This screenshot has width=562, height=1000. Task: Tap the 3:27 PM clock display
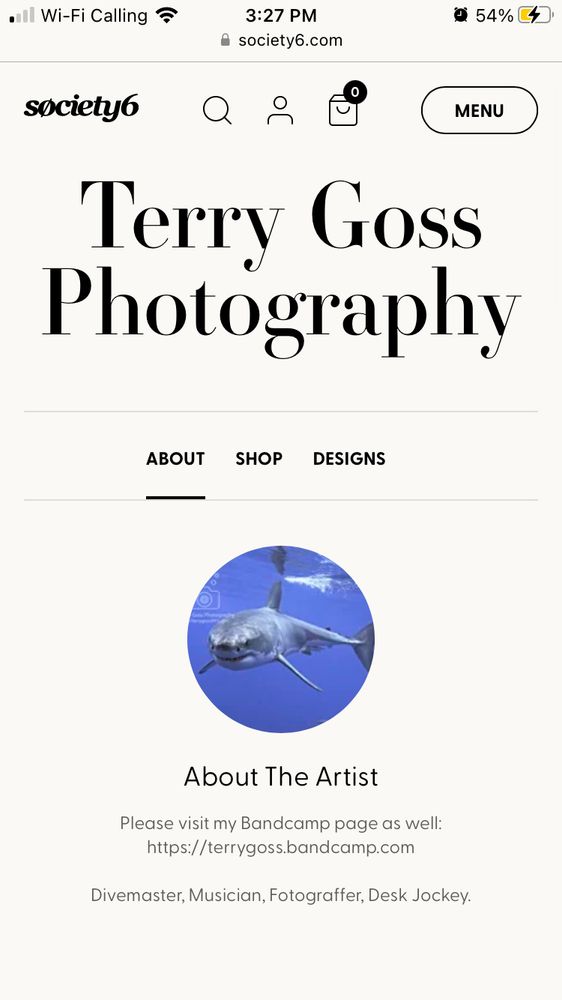281,15
